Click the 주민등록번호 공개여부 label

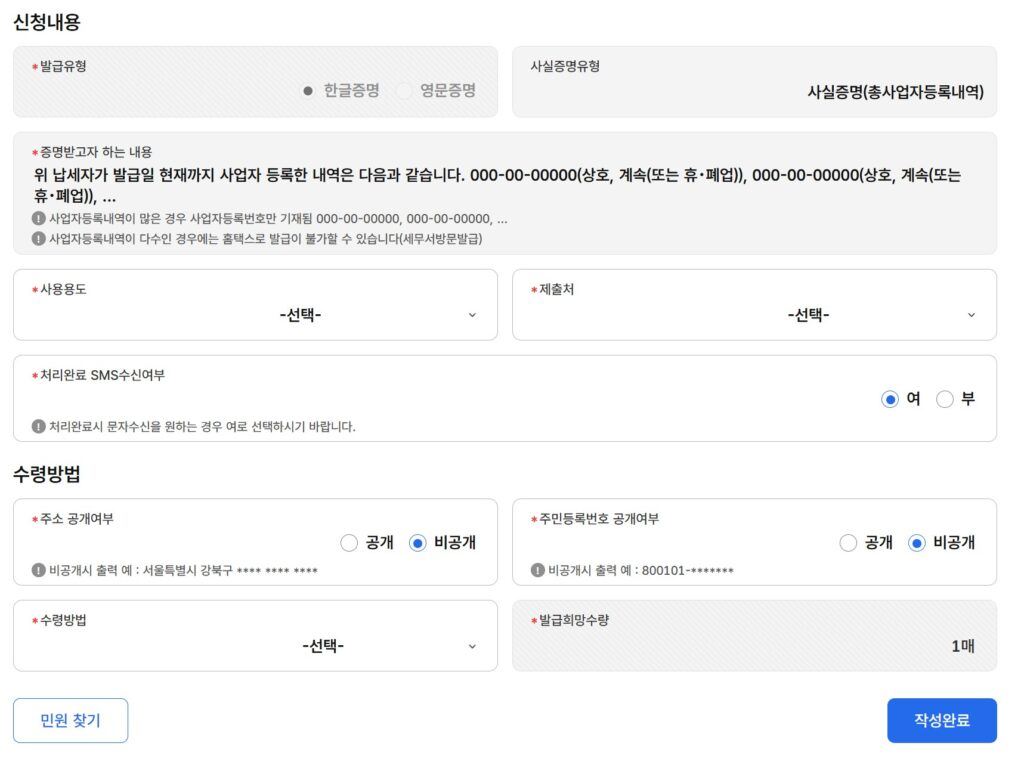599,519
